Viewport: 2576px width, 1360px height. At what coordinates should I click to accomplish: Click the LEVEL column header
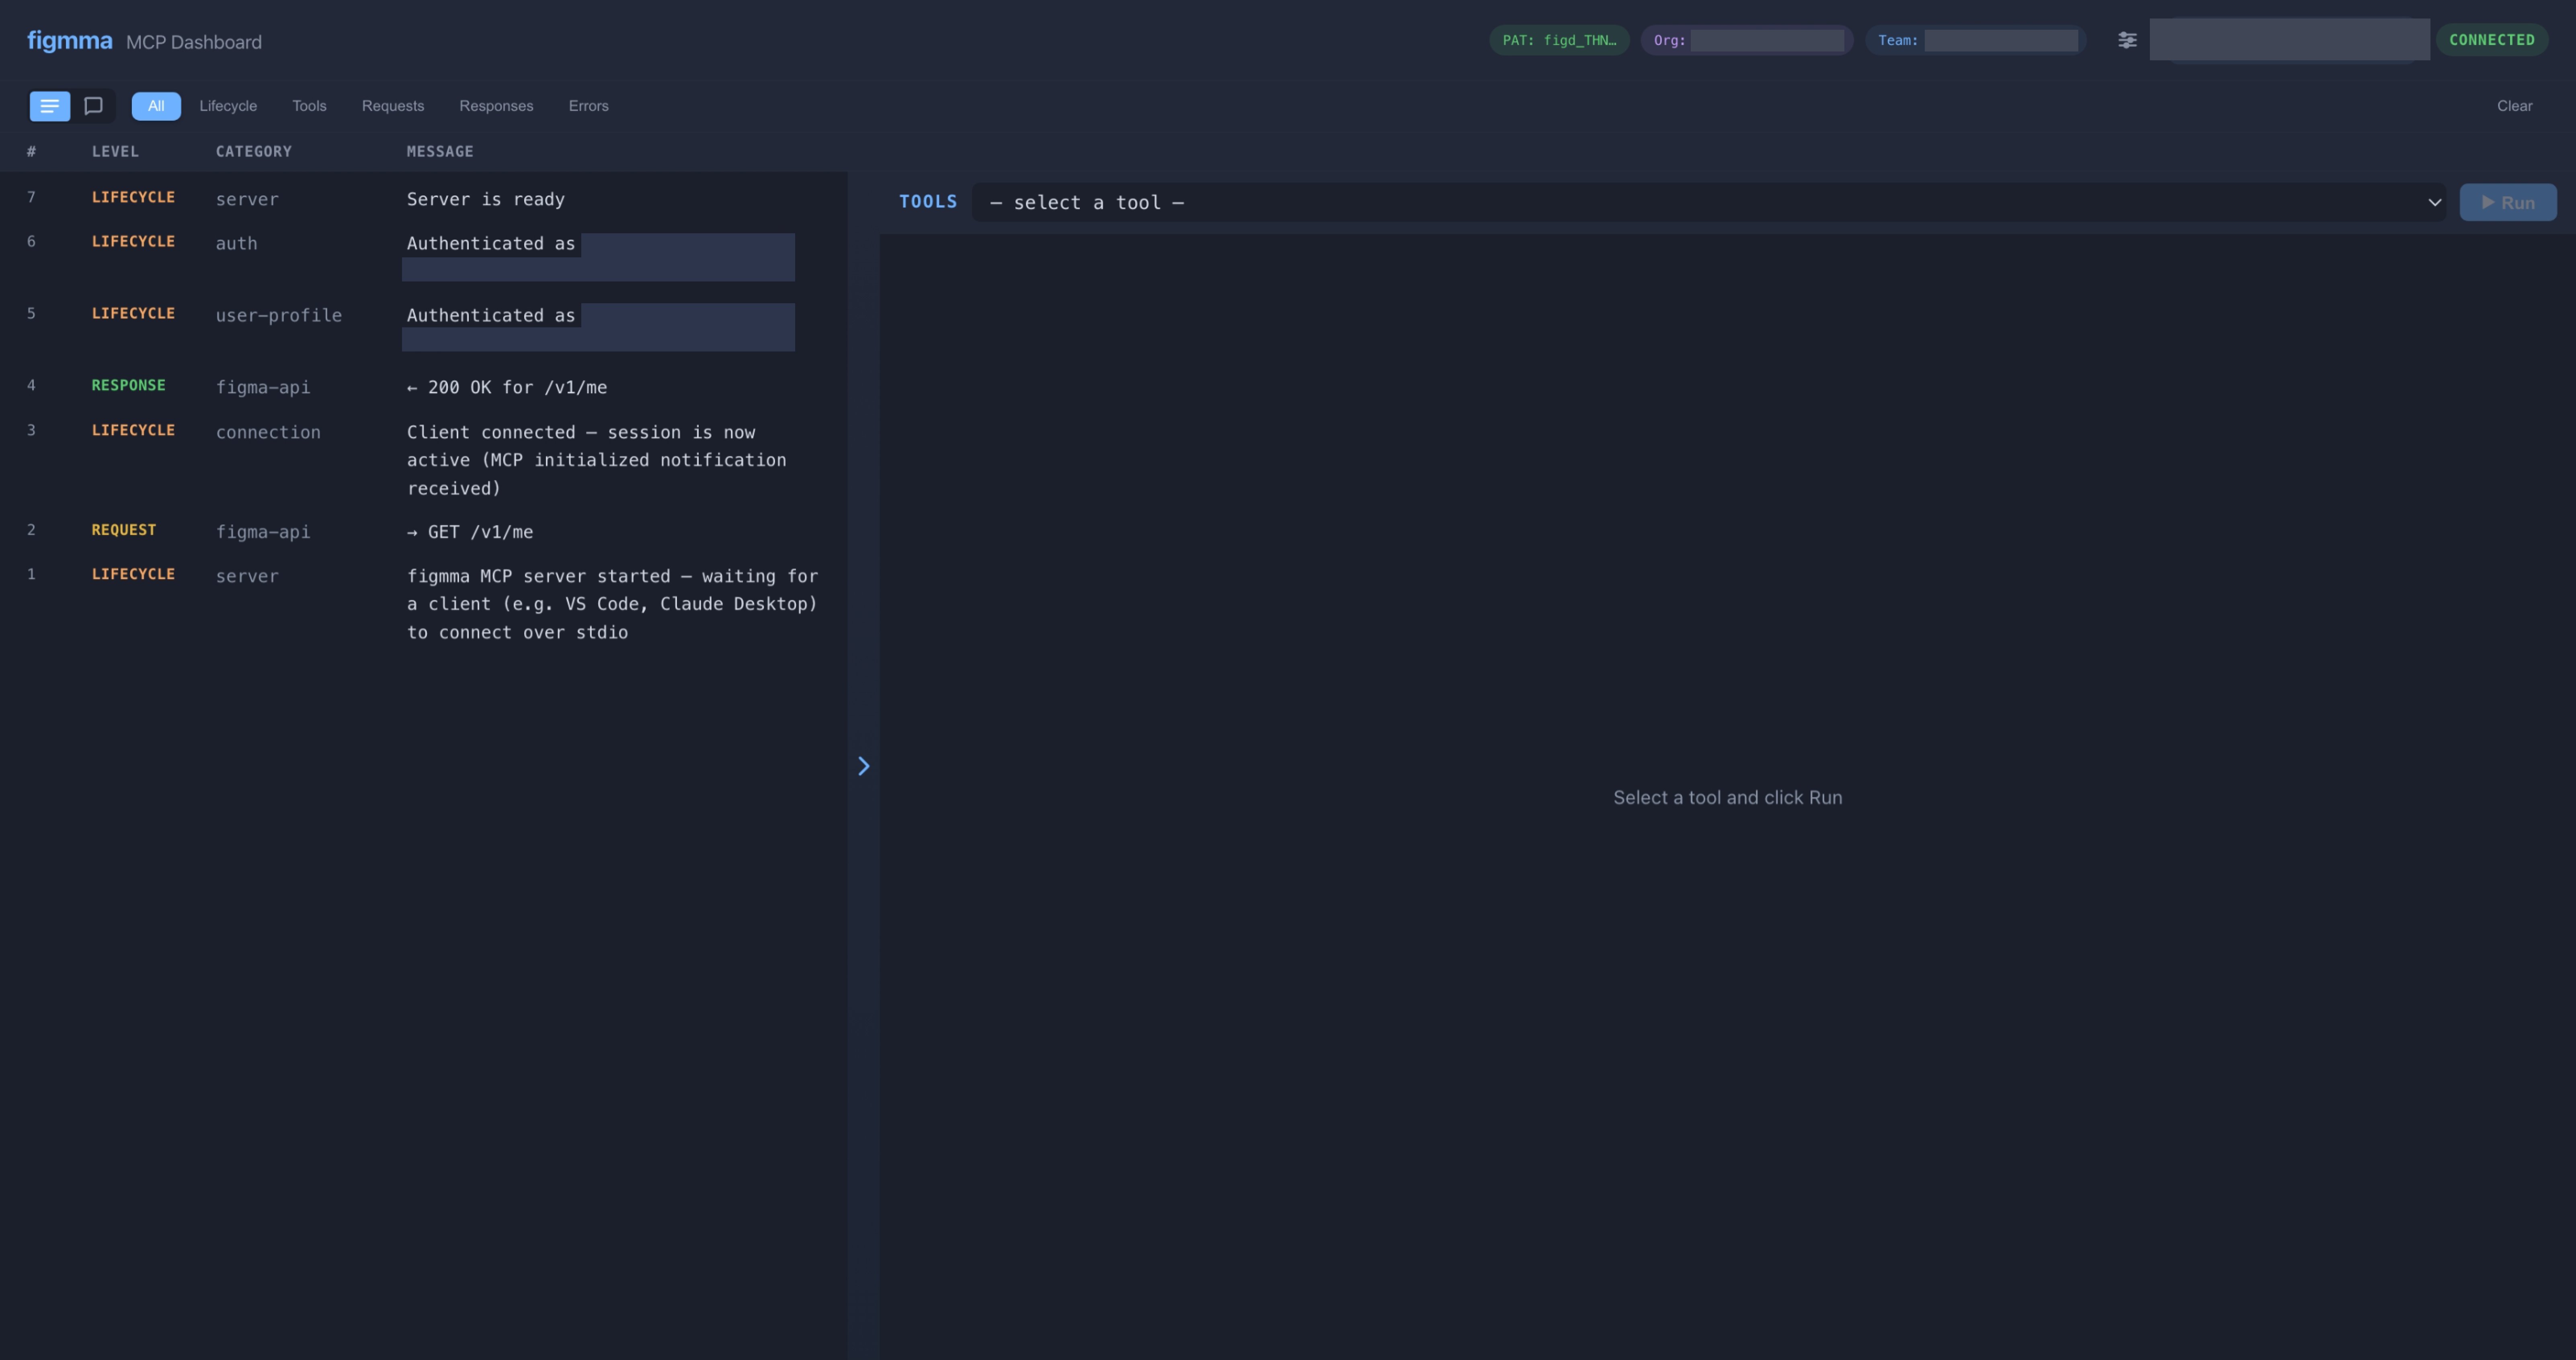[x=115, y=152]
